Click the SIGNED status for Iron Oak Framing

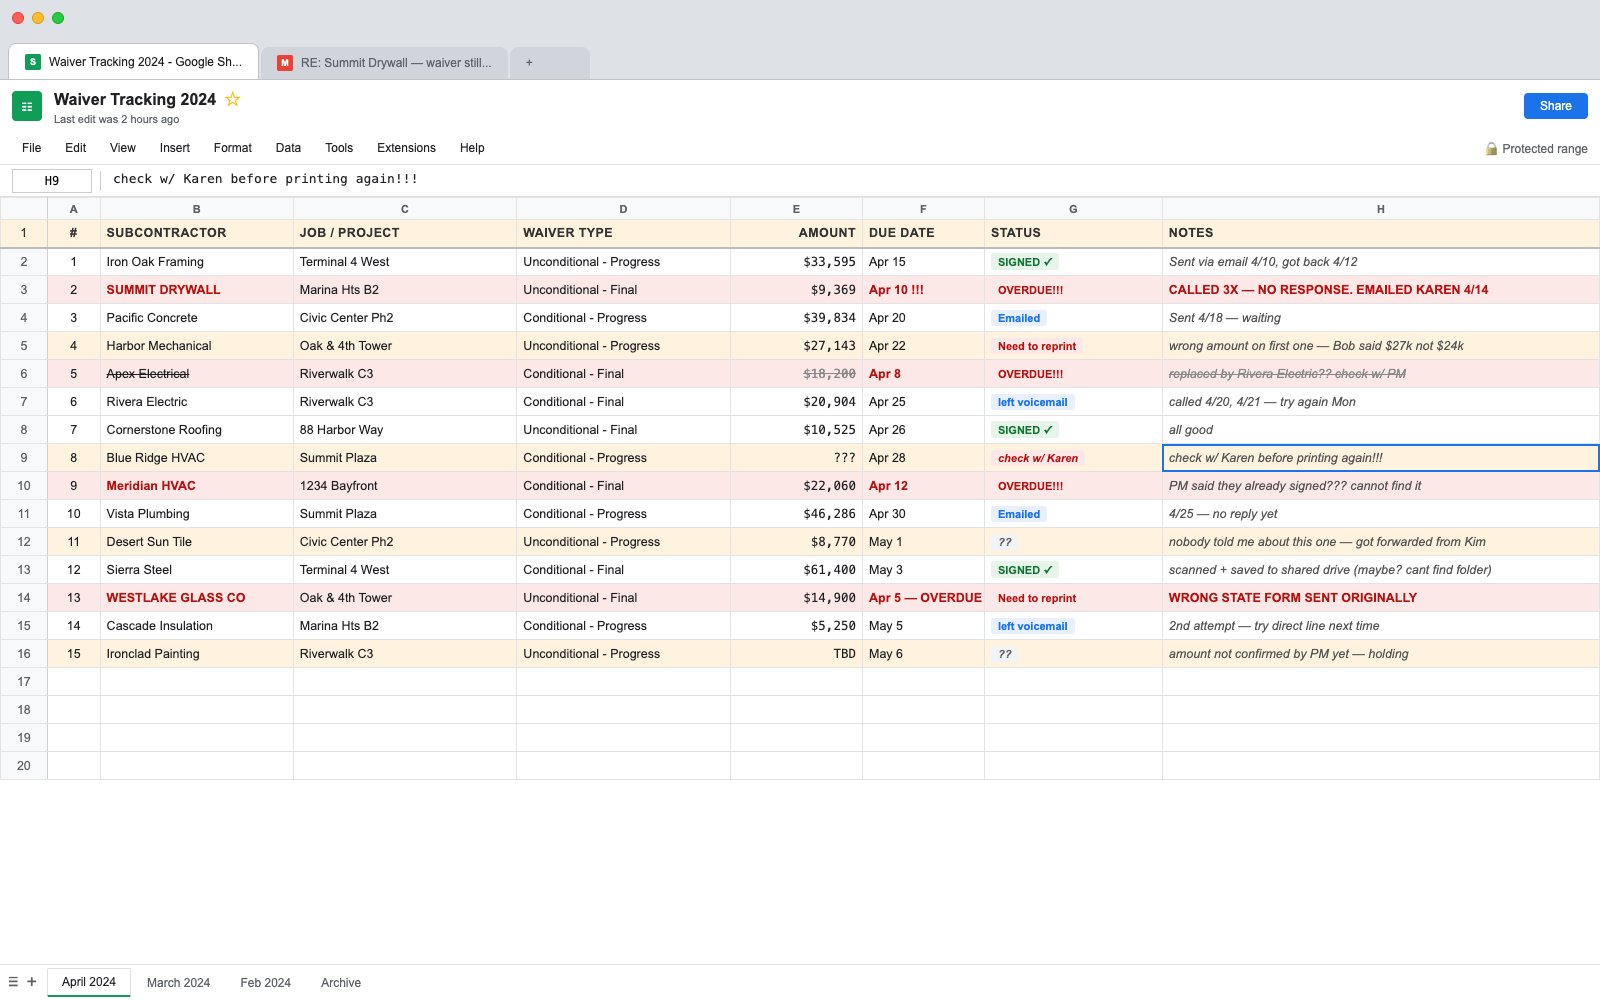coord(1025,262)
